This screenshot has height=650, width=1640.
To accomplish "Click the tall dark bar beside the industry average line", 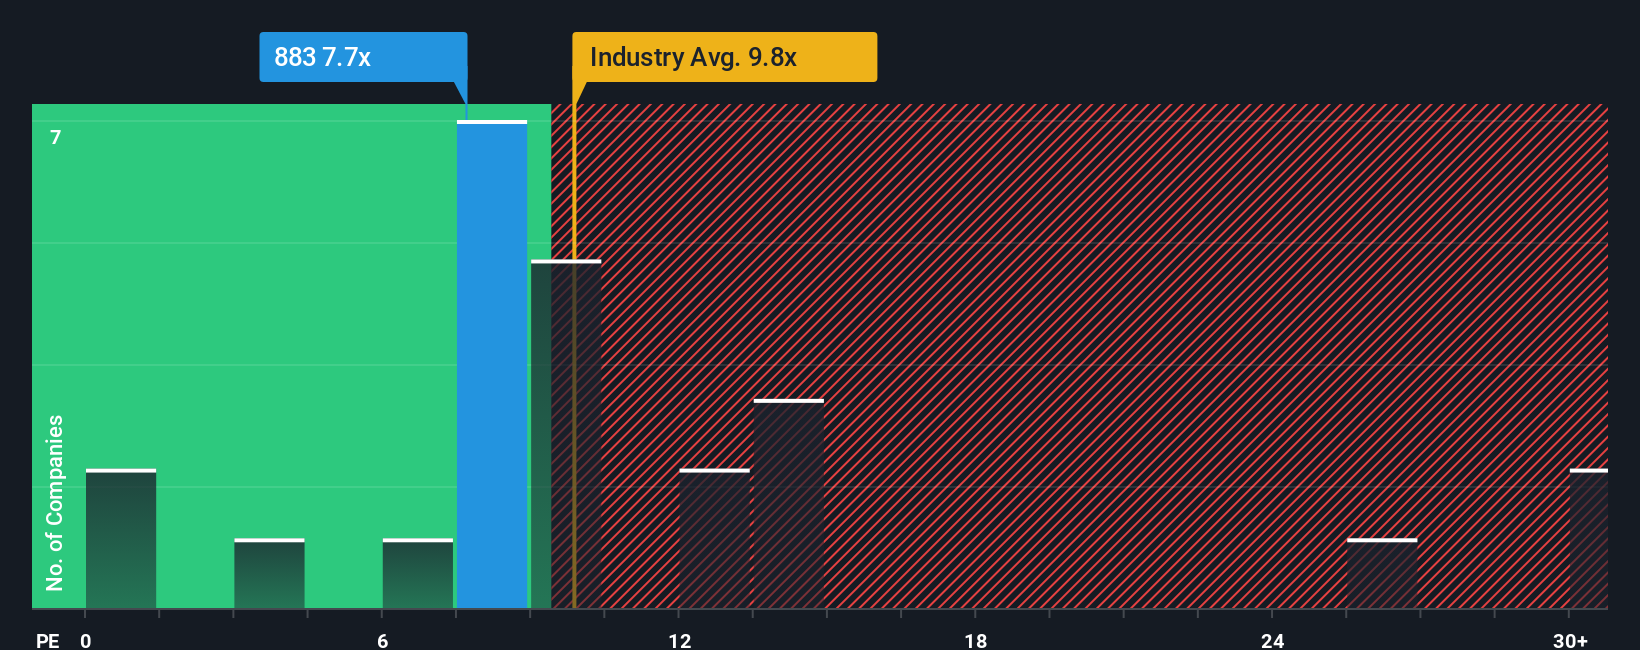I will coord(566,434).
